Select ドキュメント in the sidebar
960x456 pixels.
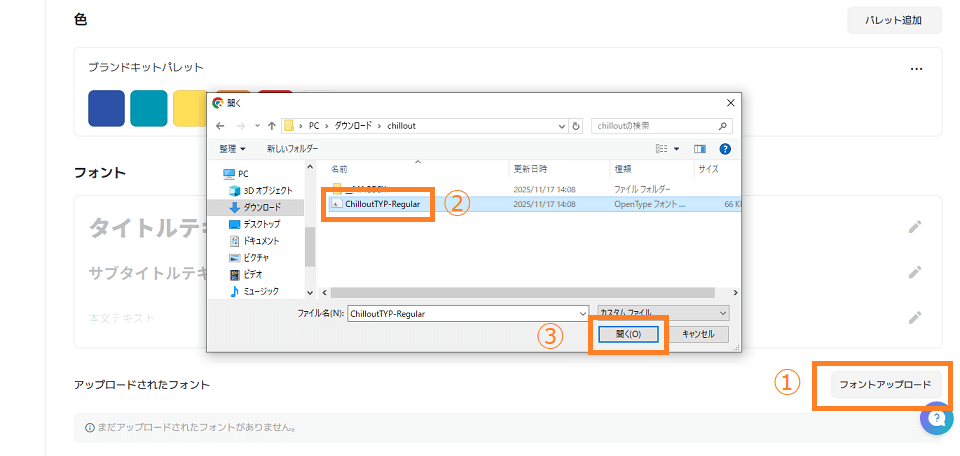click(254, 241)
